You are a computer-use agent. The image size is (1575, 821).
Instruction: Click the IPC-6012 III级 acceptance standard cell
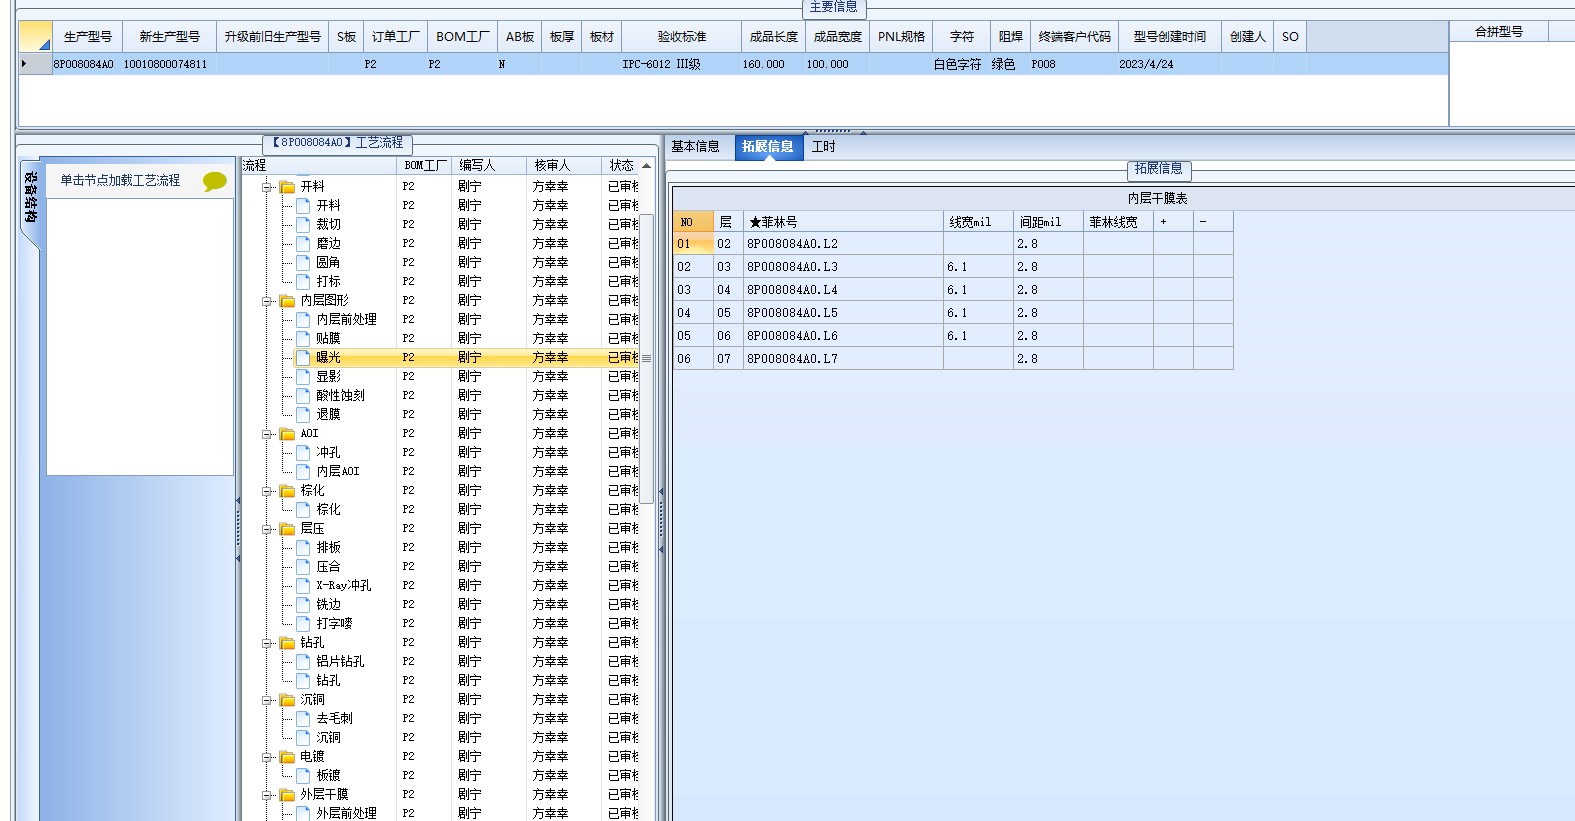[x=681, y=64]
